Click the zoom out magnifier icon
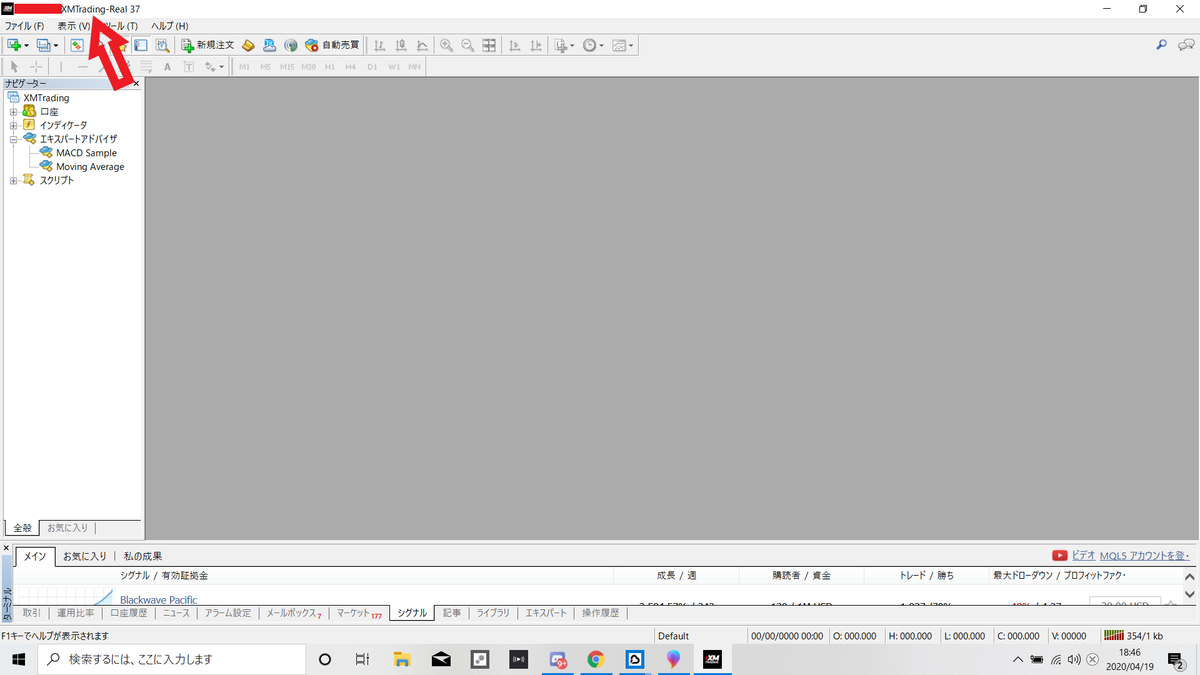Image resolution: width=1200 pixels, height=675 pixels. click(x=467, y=45)
